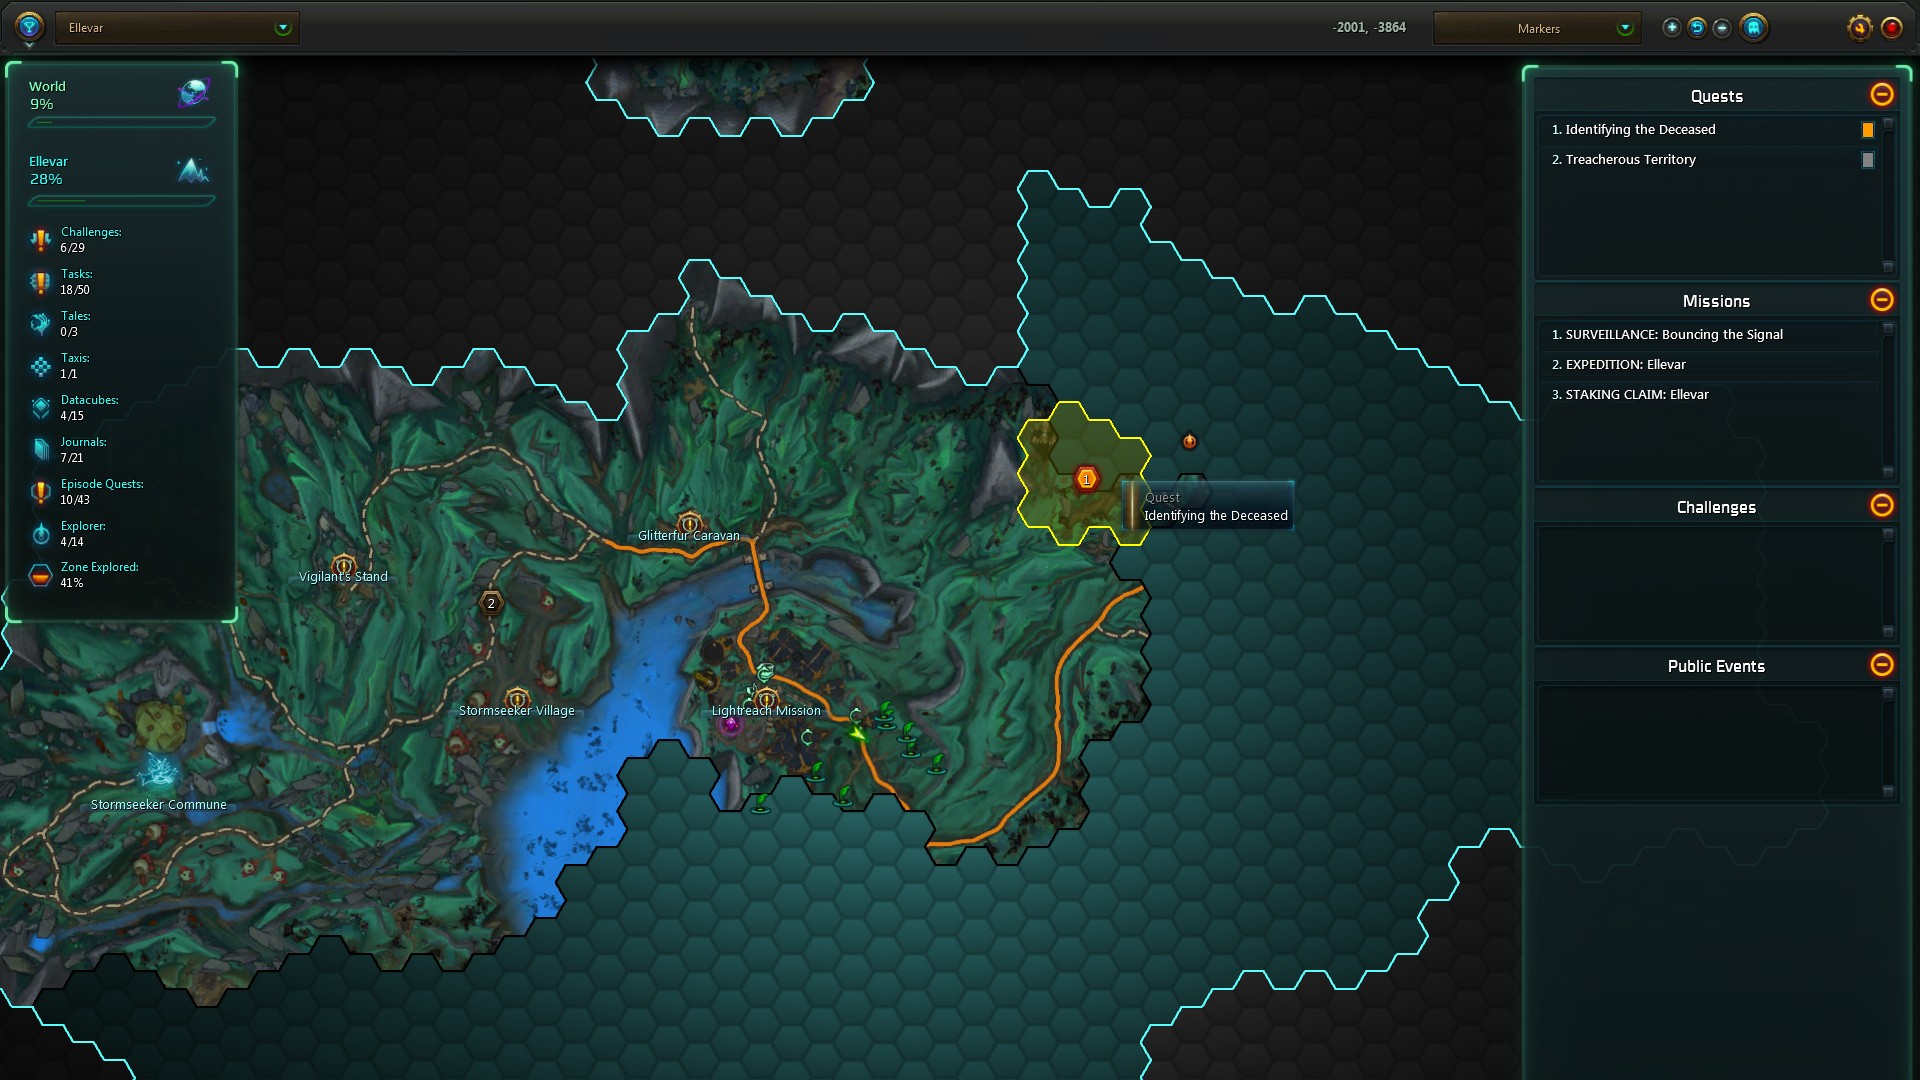Image resolution: width=1920 pixels, height=1080 pixels.
Task: Open the Ellevar zone dropdown
Action: (x=177, y=28)
